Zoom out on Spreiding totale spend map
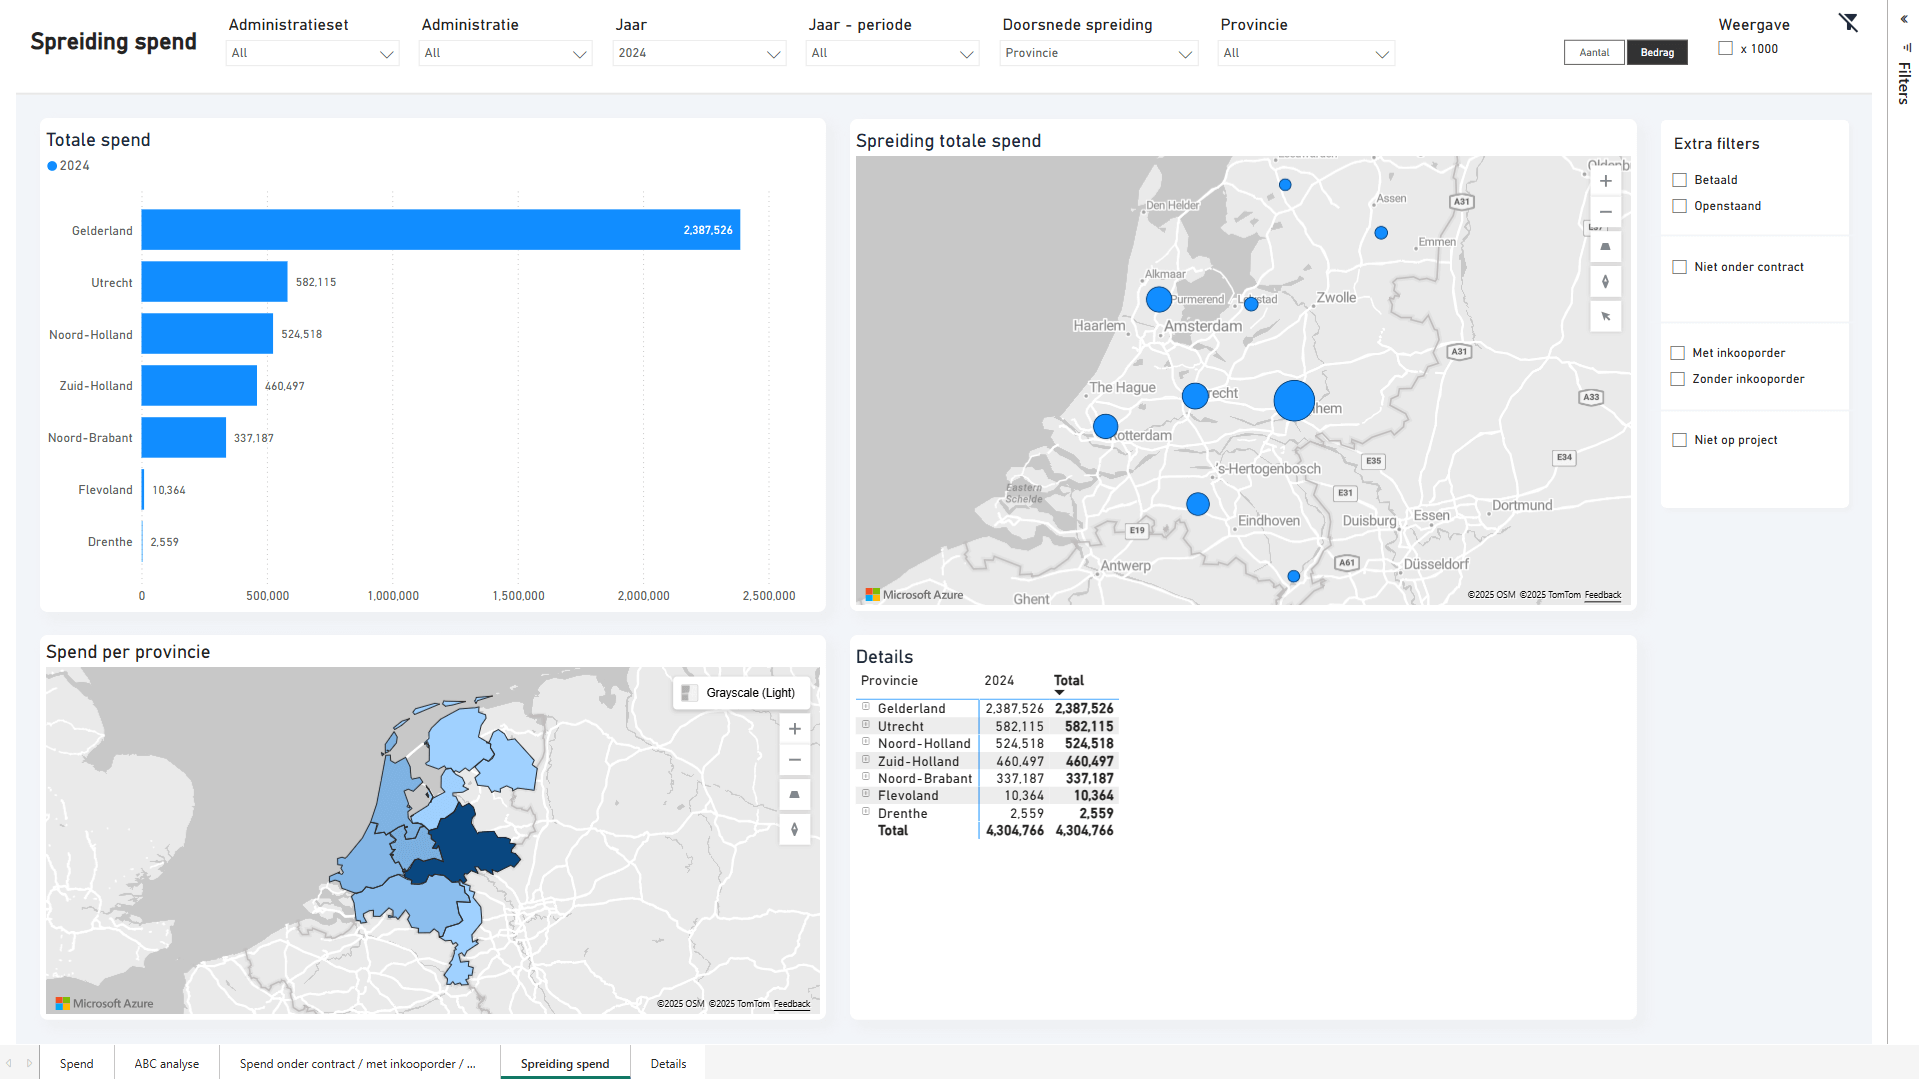This screenshot has width=1919, height=1079. [1605, 212]
